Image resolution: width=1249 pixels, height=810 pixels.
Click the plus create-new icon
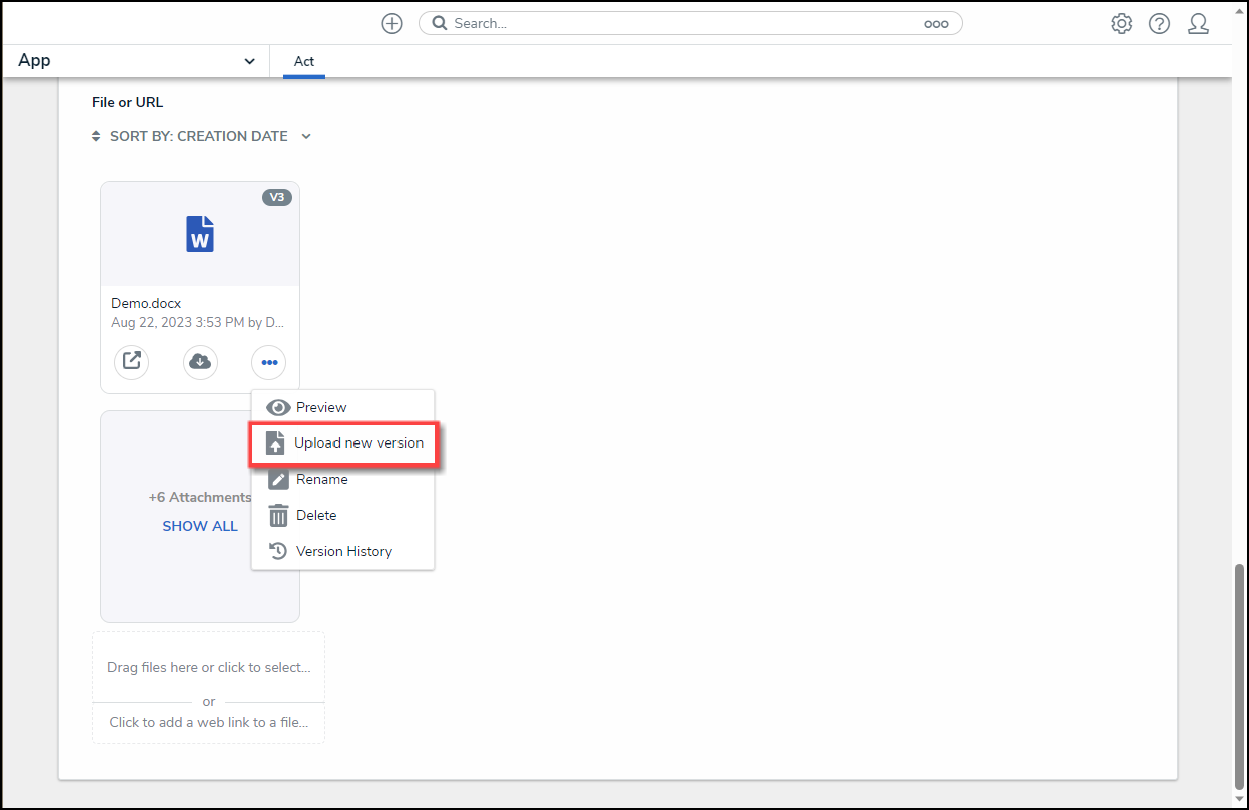tap(392, 23)
